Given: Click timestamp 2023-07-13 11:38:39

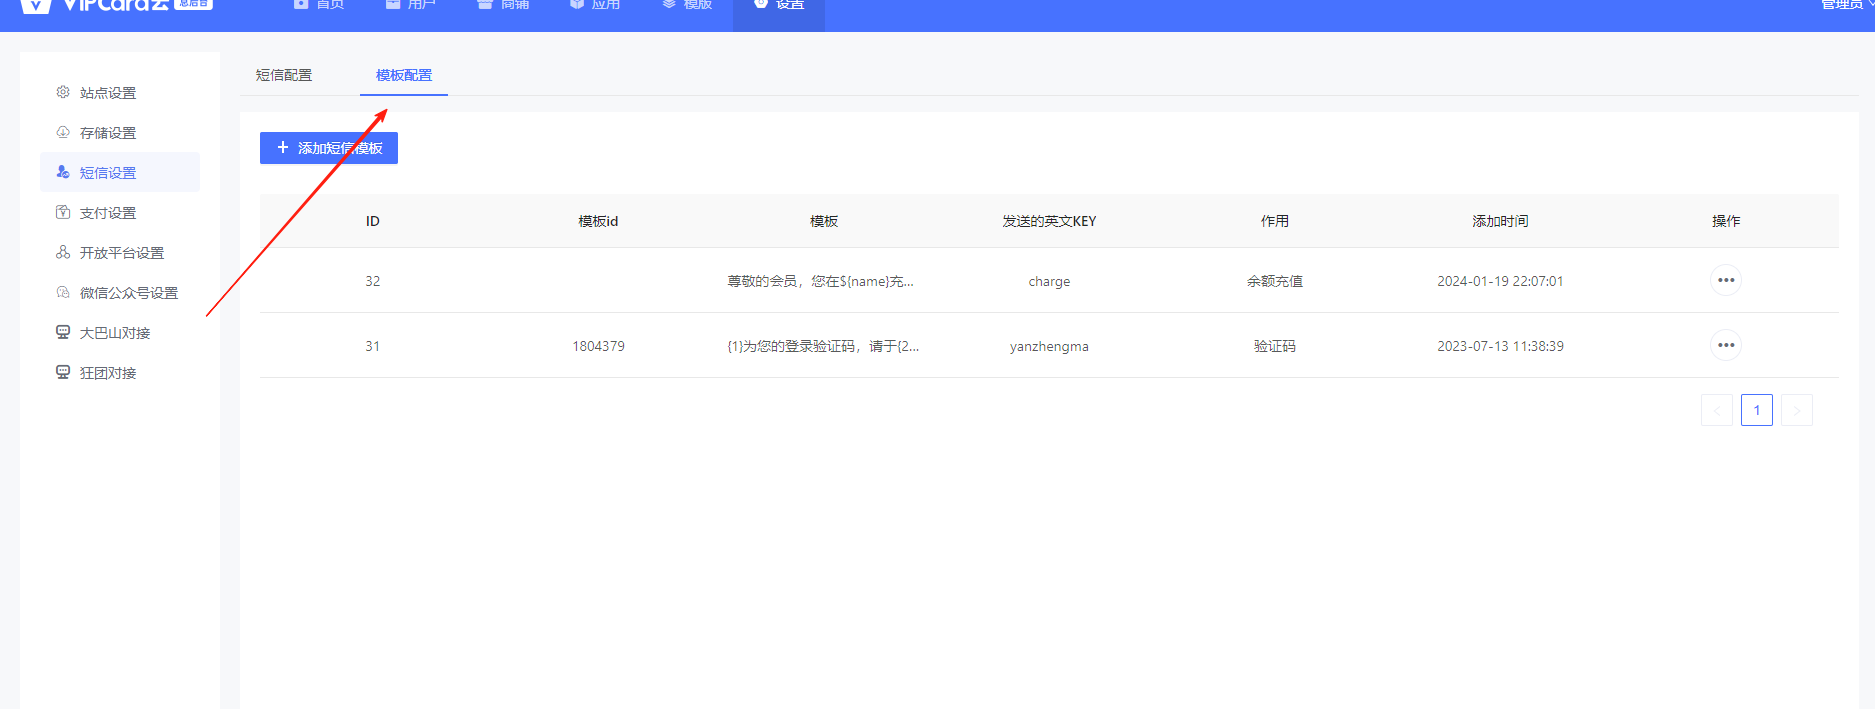Looking at the screenshot, I should click(x=1500, y=346).
